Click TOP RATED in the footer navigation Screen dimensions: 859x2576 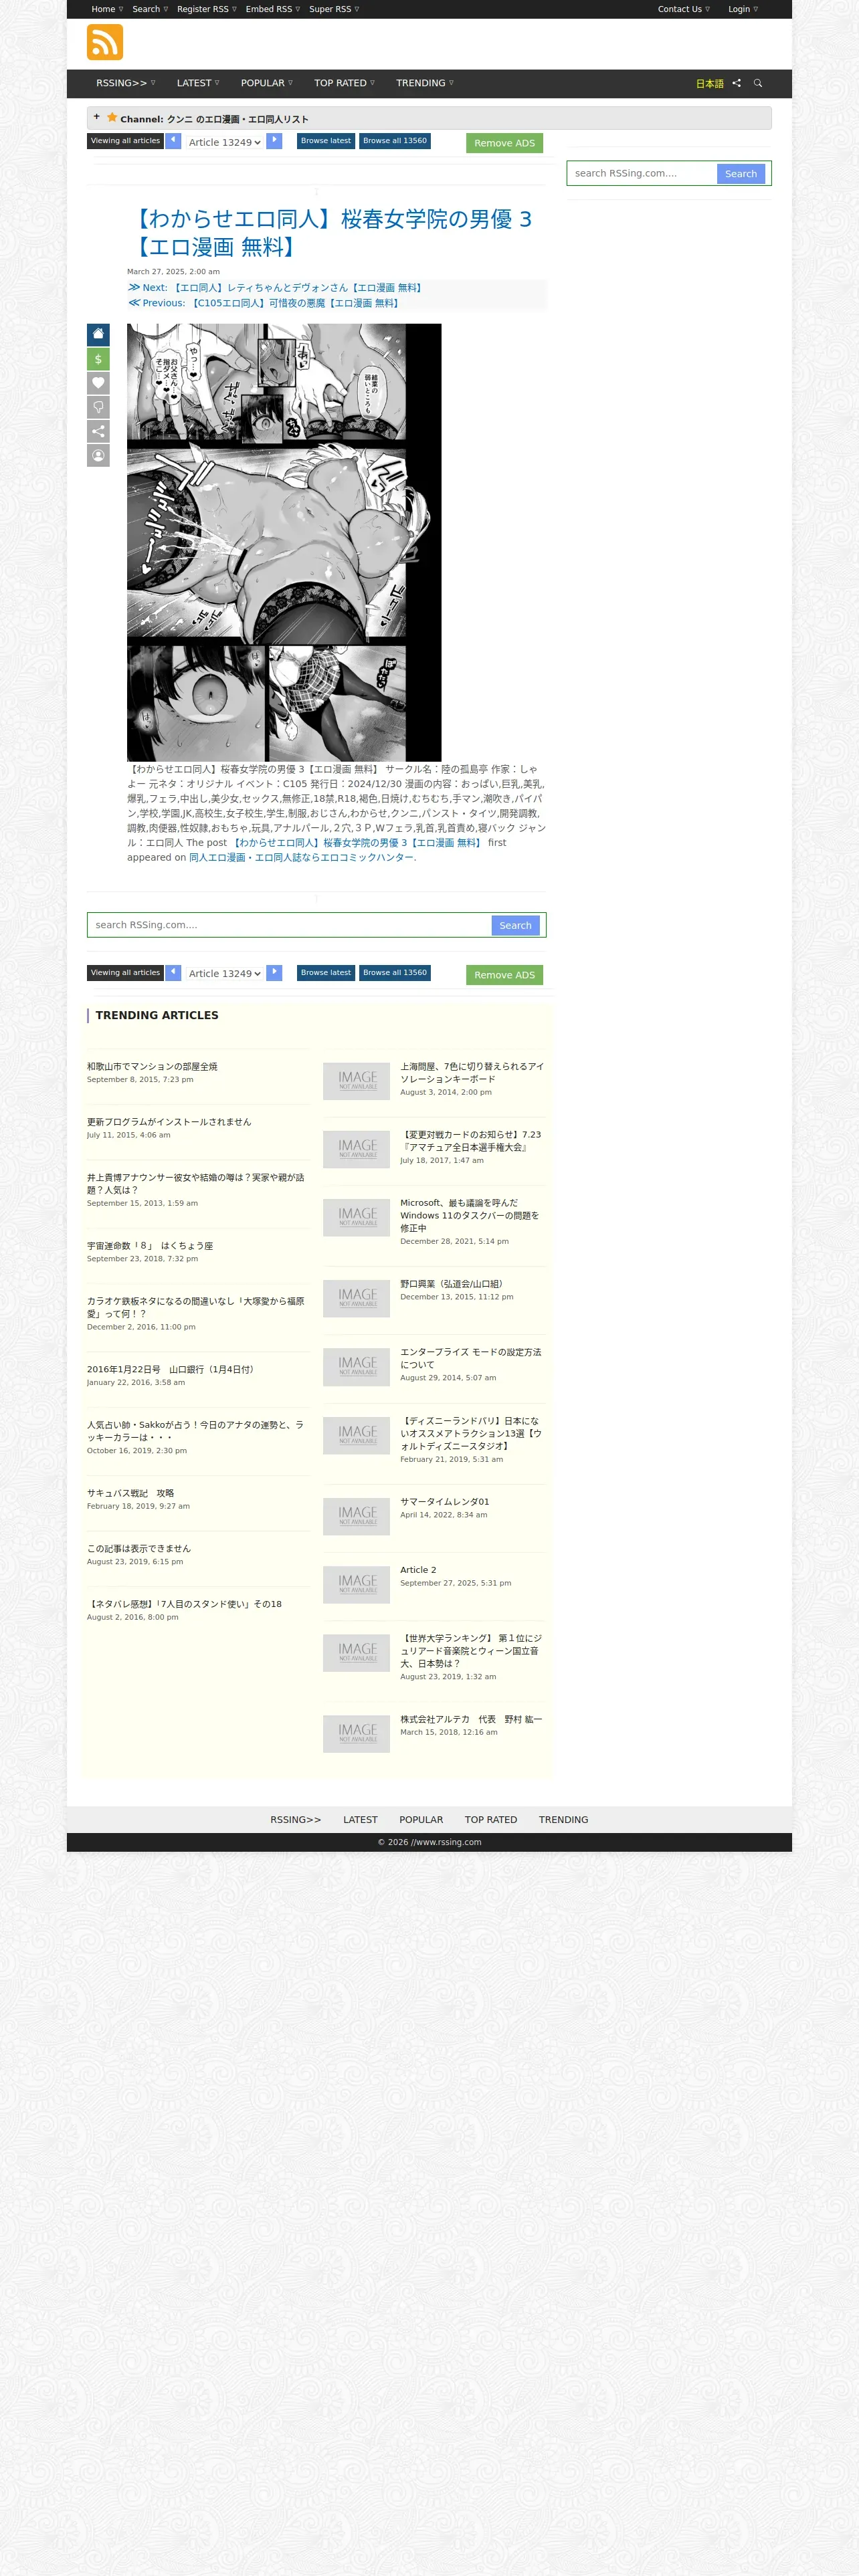(491, 1820)
